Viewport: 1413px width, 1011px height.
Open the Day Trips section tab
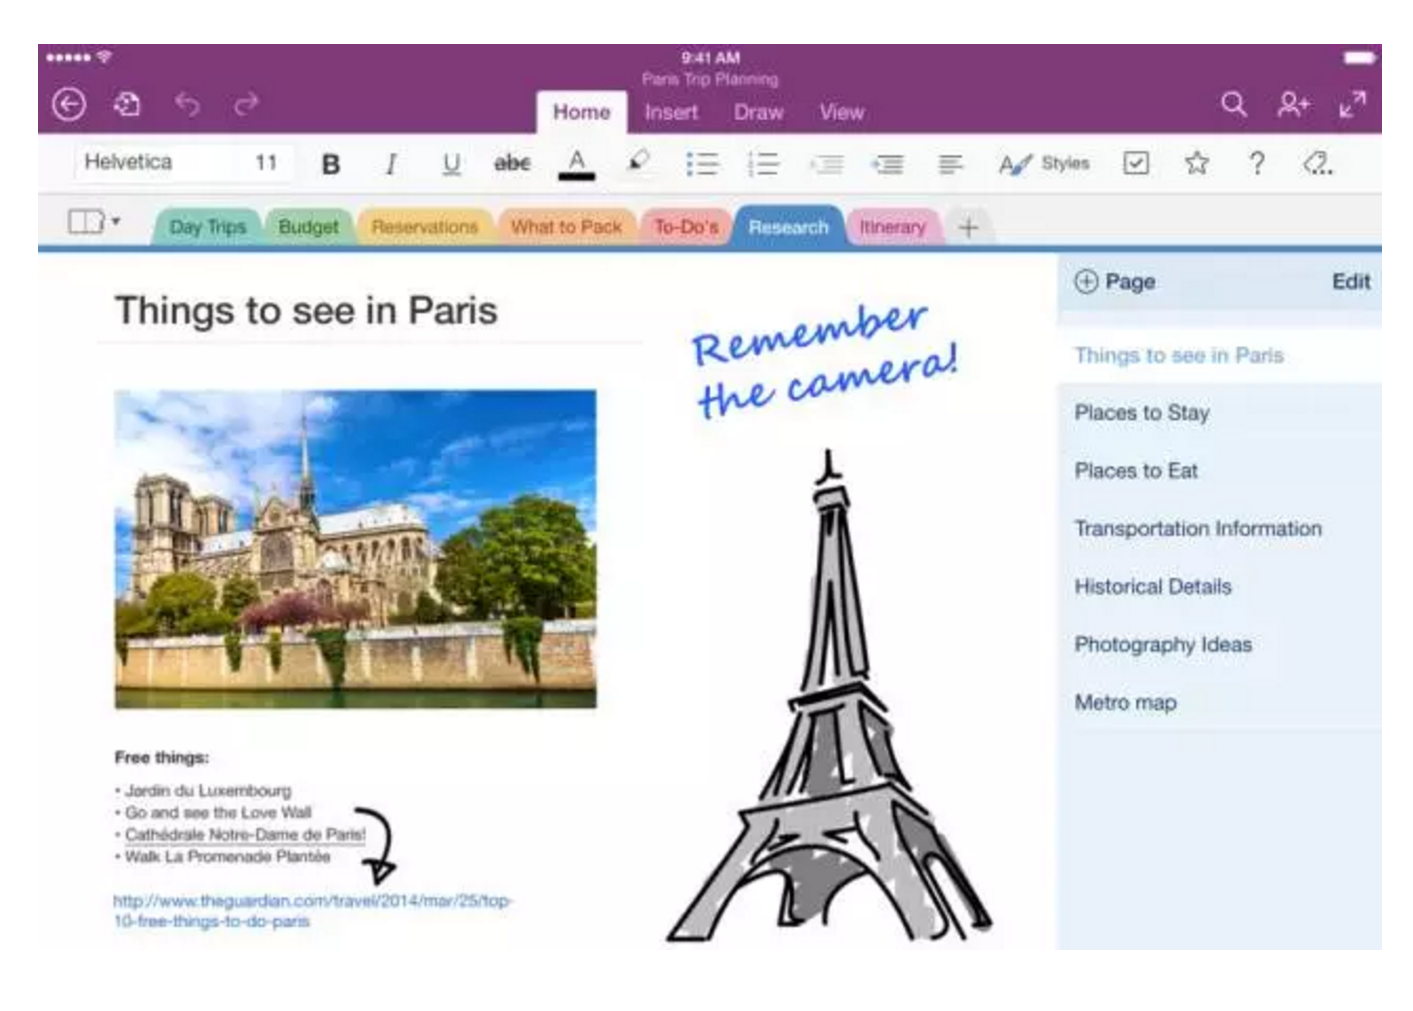[207, 227]
